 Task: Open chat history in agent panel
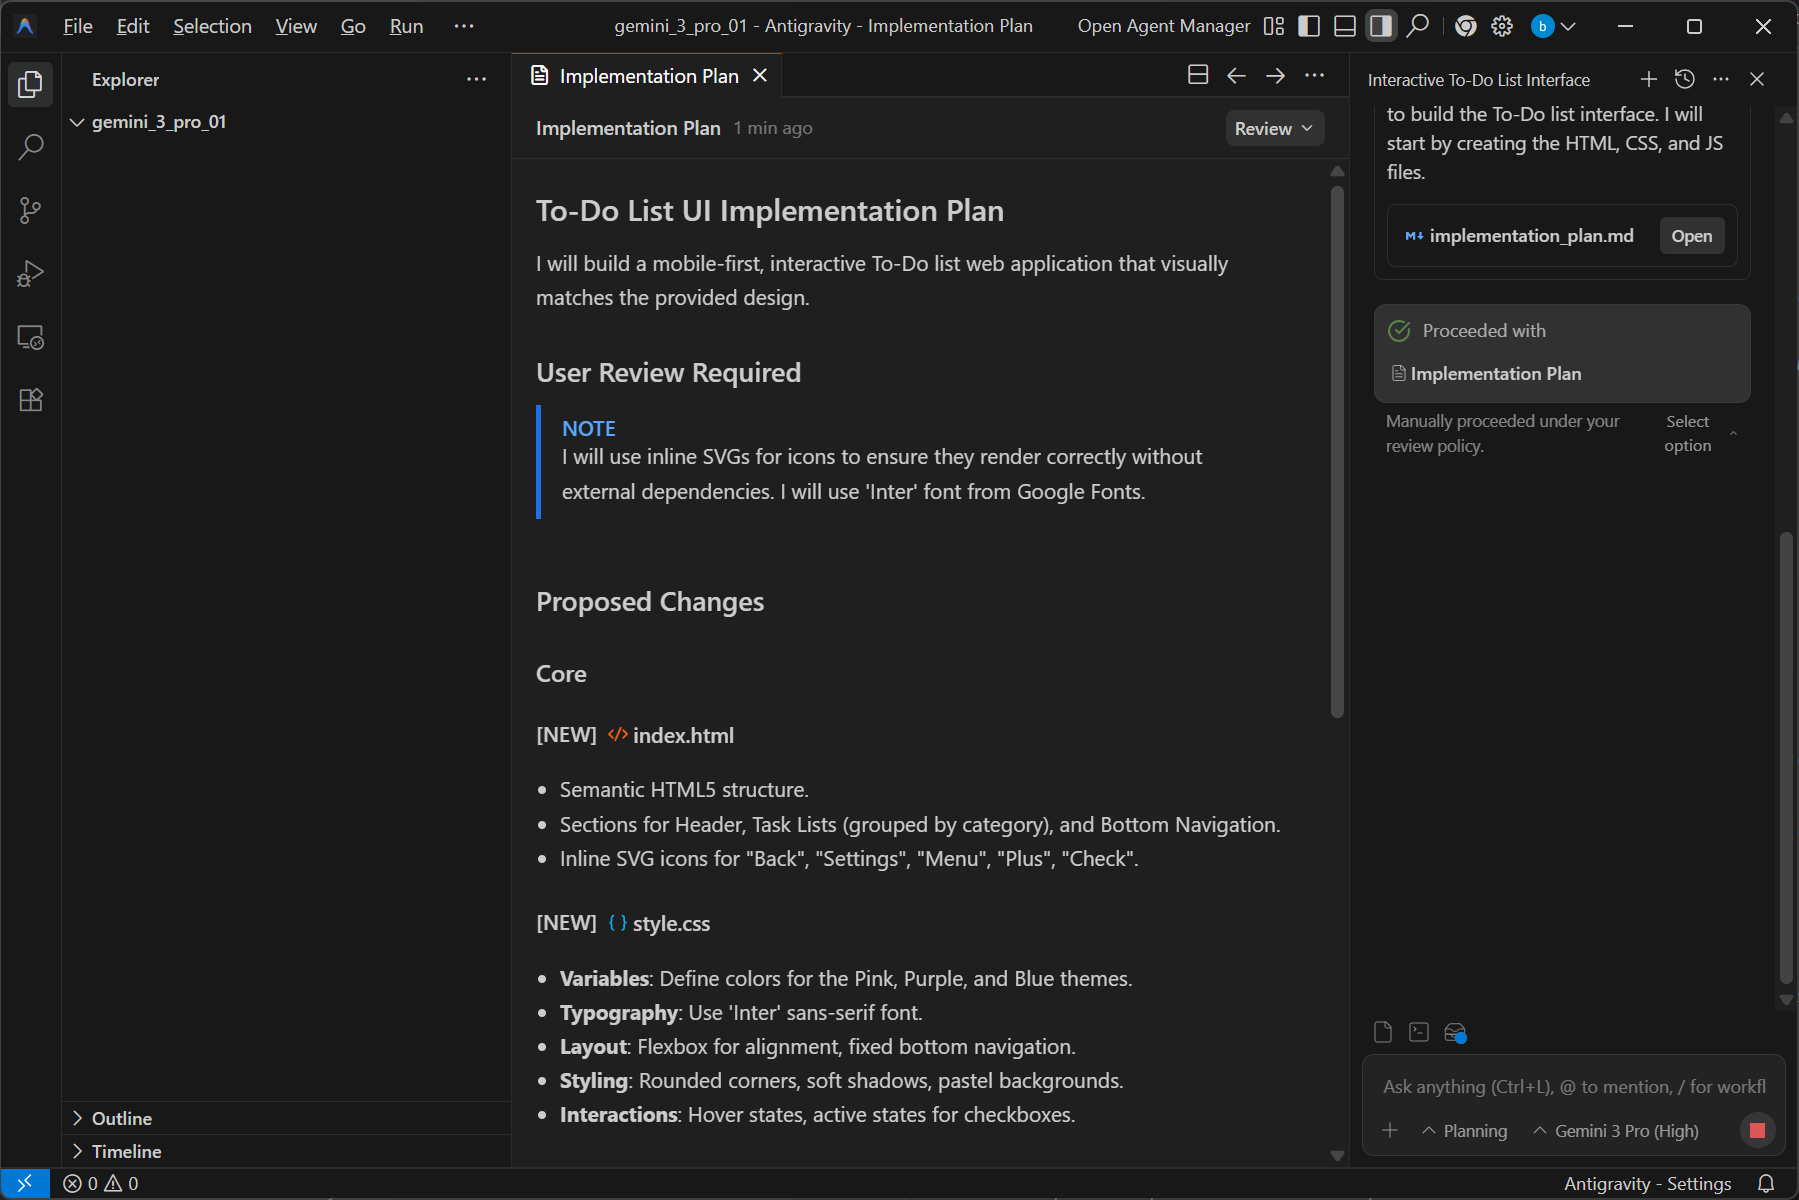coord(1685,79)
